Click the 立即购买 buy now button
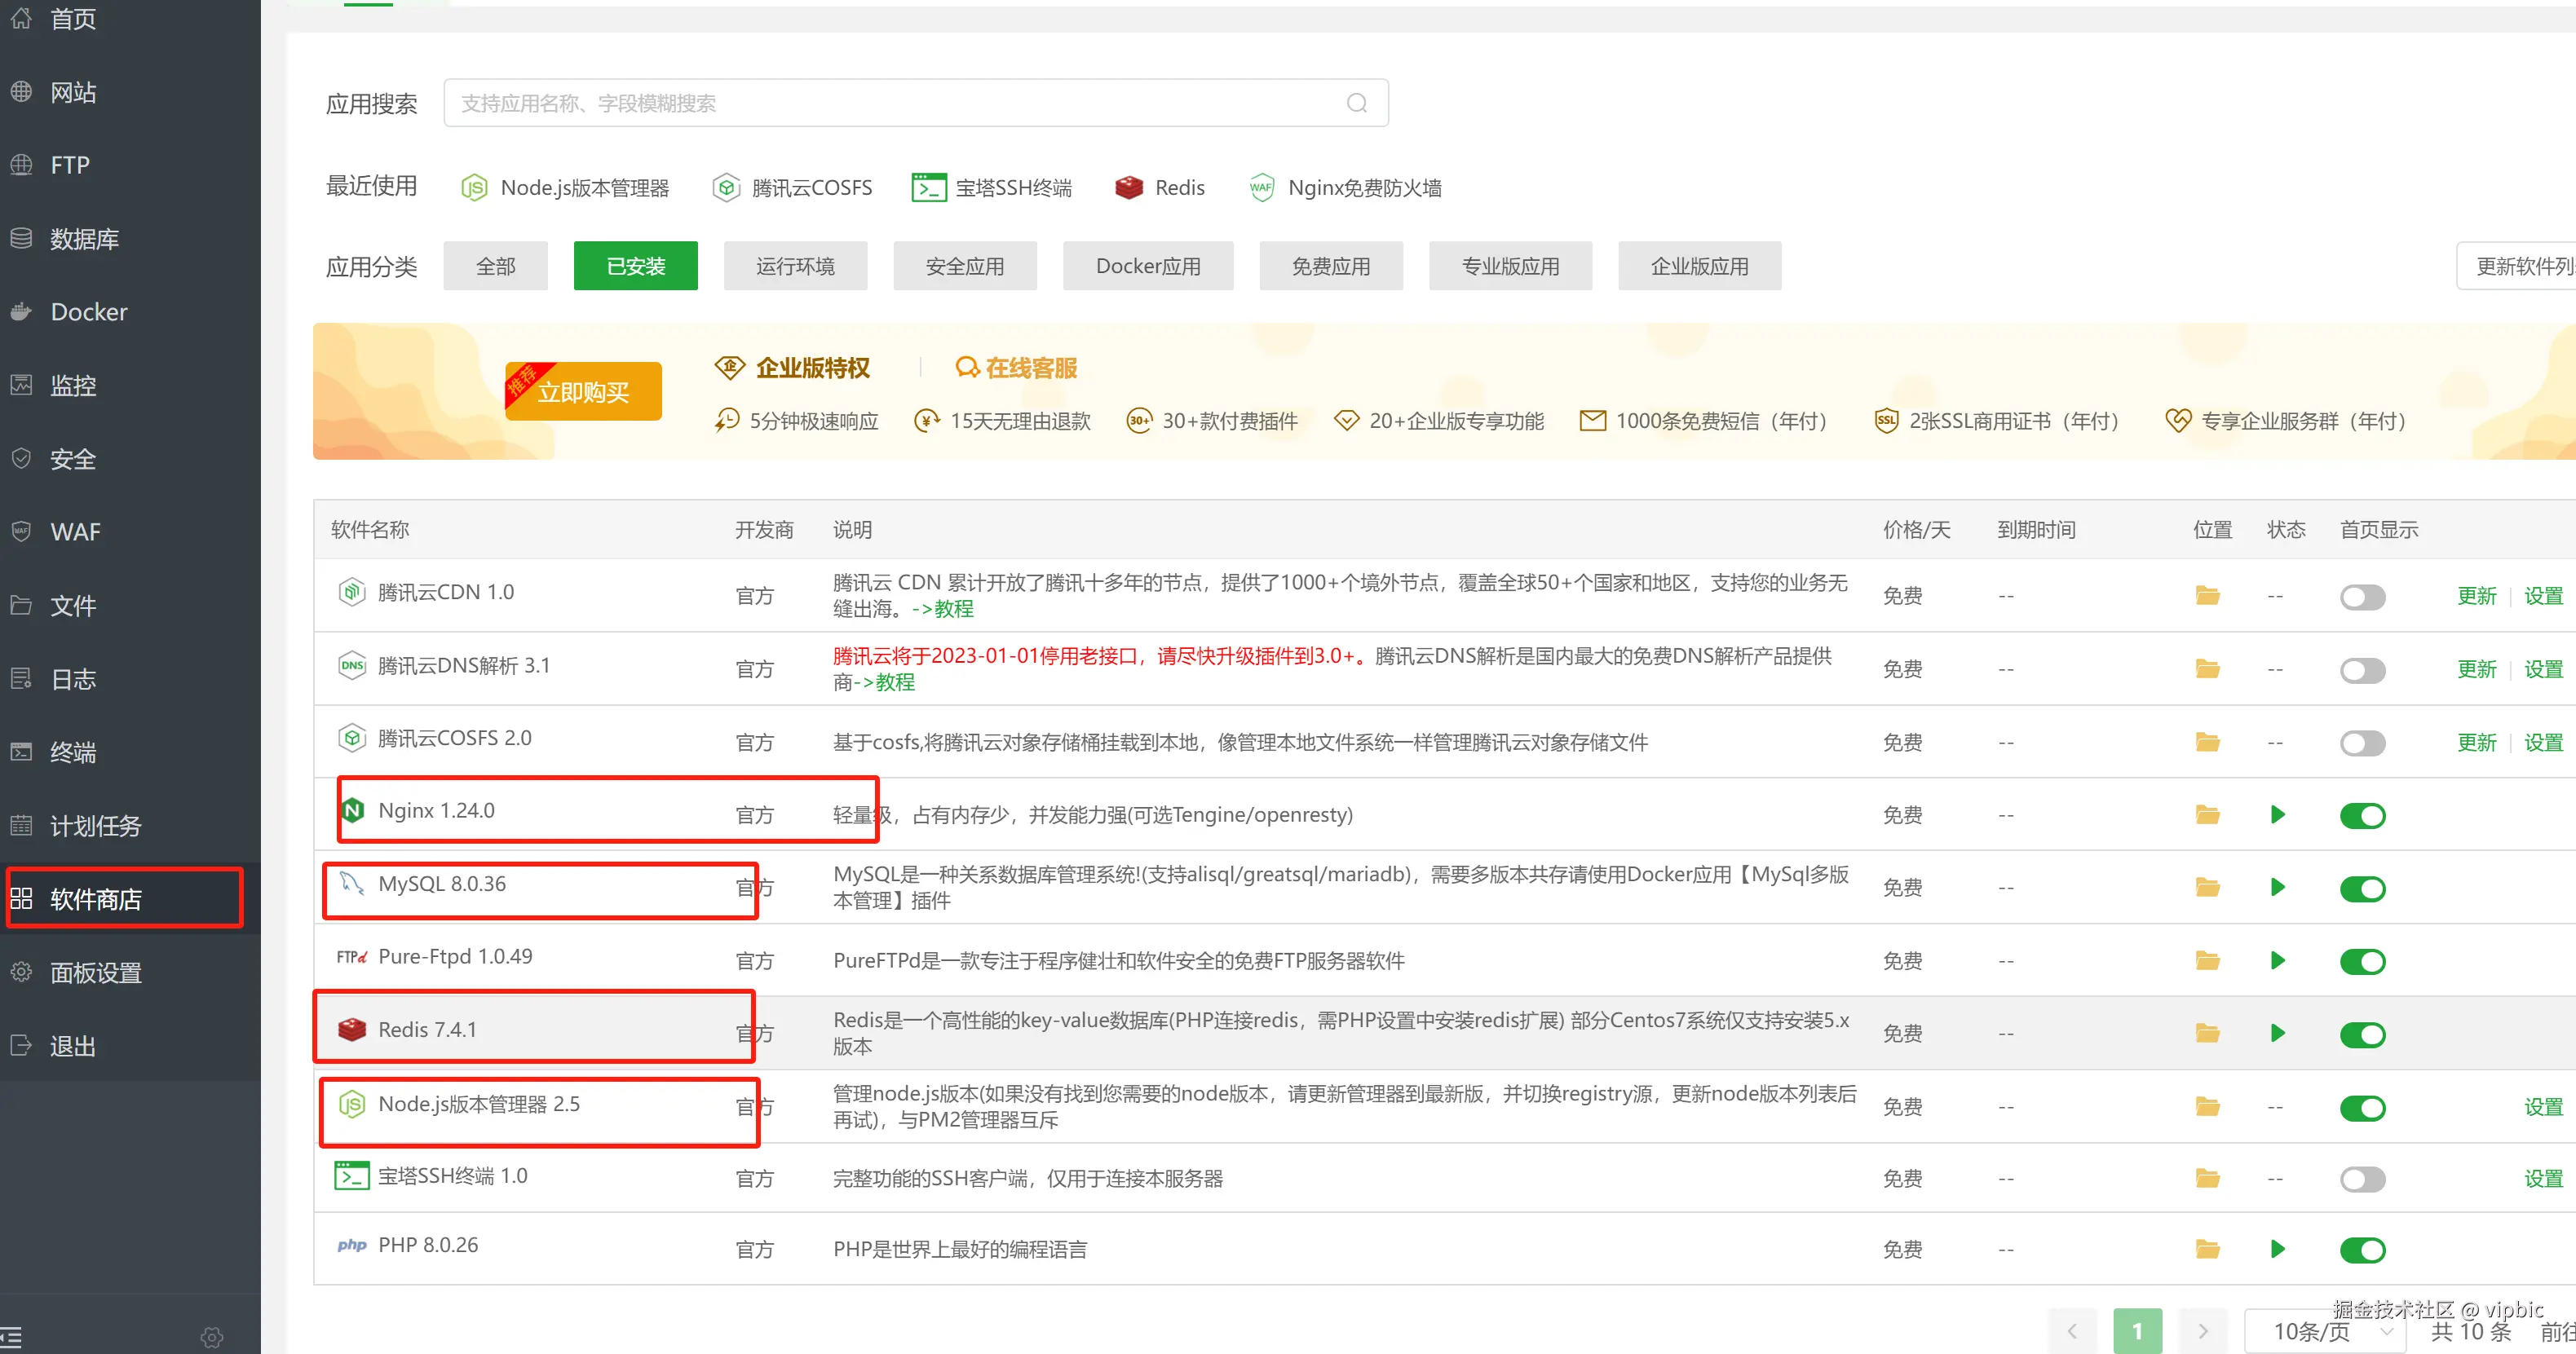This screenshot has height=1354, width=2576. pyautogui.click(x=584, y=391)
